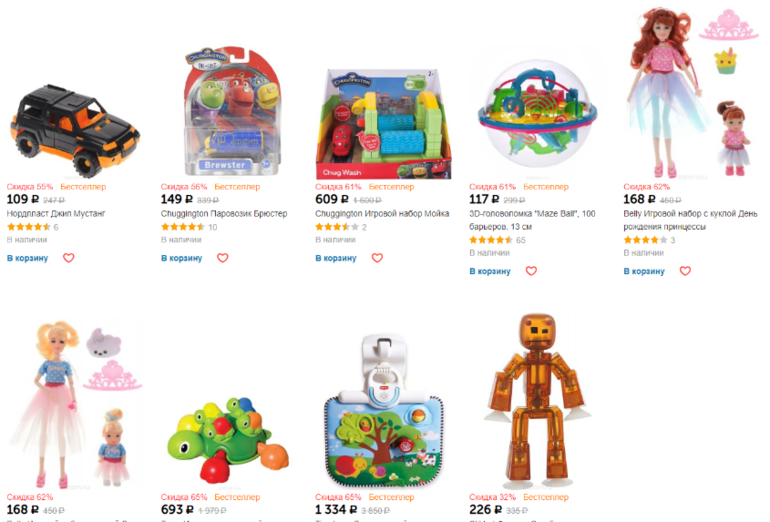Open Нордпласт Джип Мустанг product title
This screenshot has height=522, width=770.
(56, 214)
